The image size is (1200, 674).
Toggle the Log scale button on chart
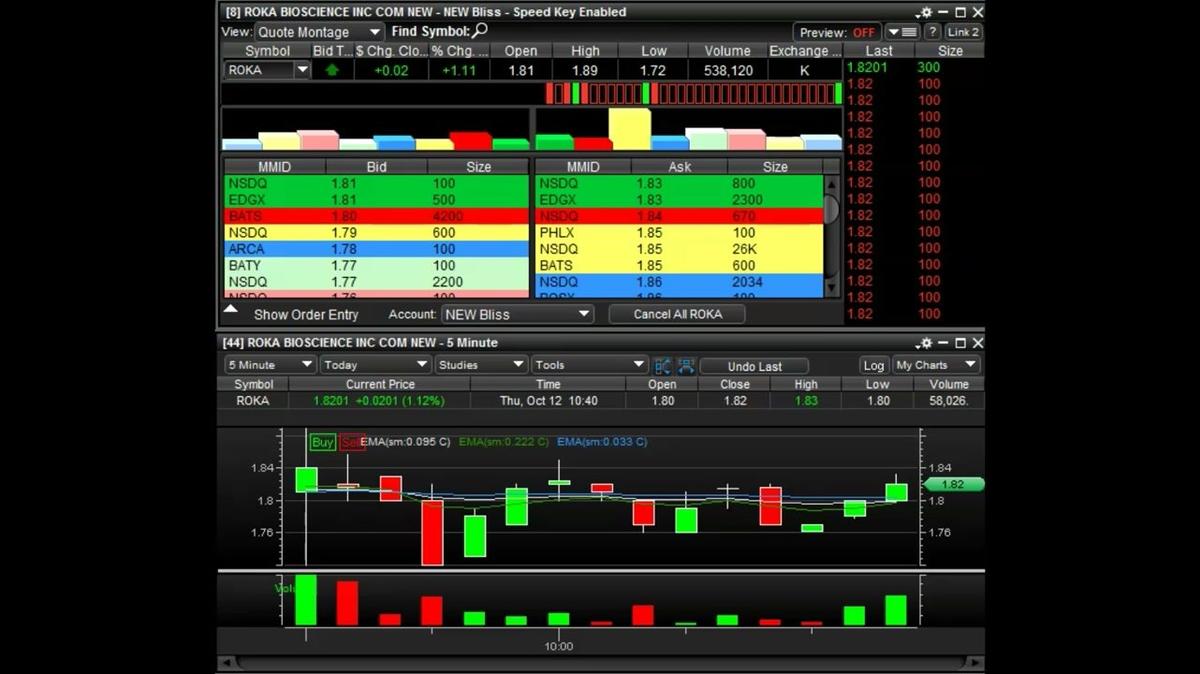873,365
